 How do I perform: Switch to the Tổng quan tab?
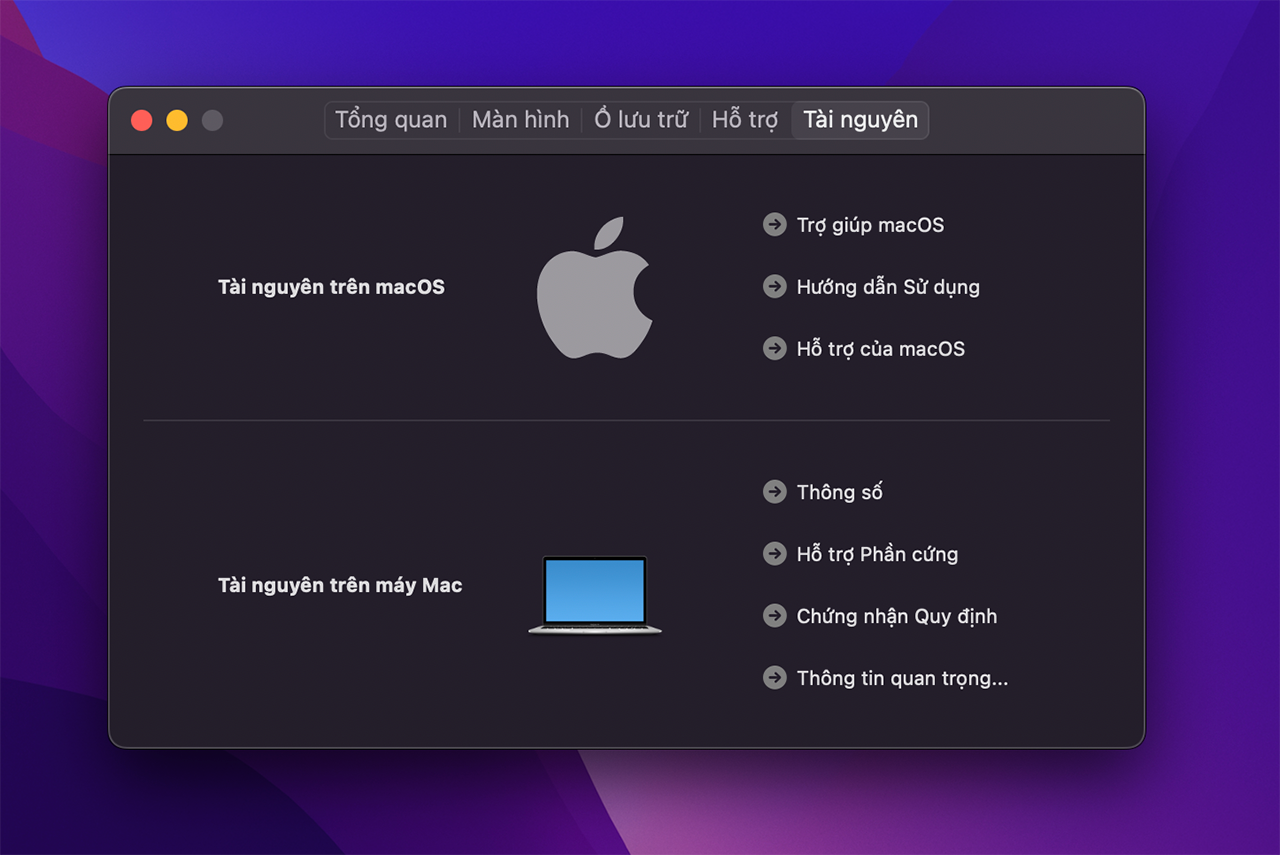391,120
